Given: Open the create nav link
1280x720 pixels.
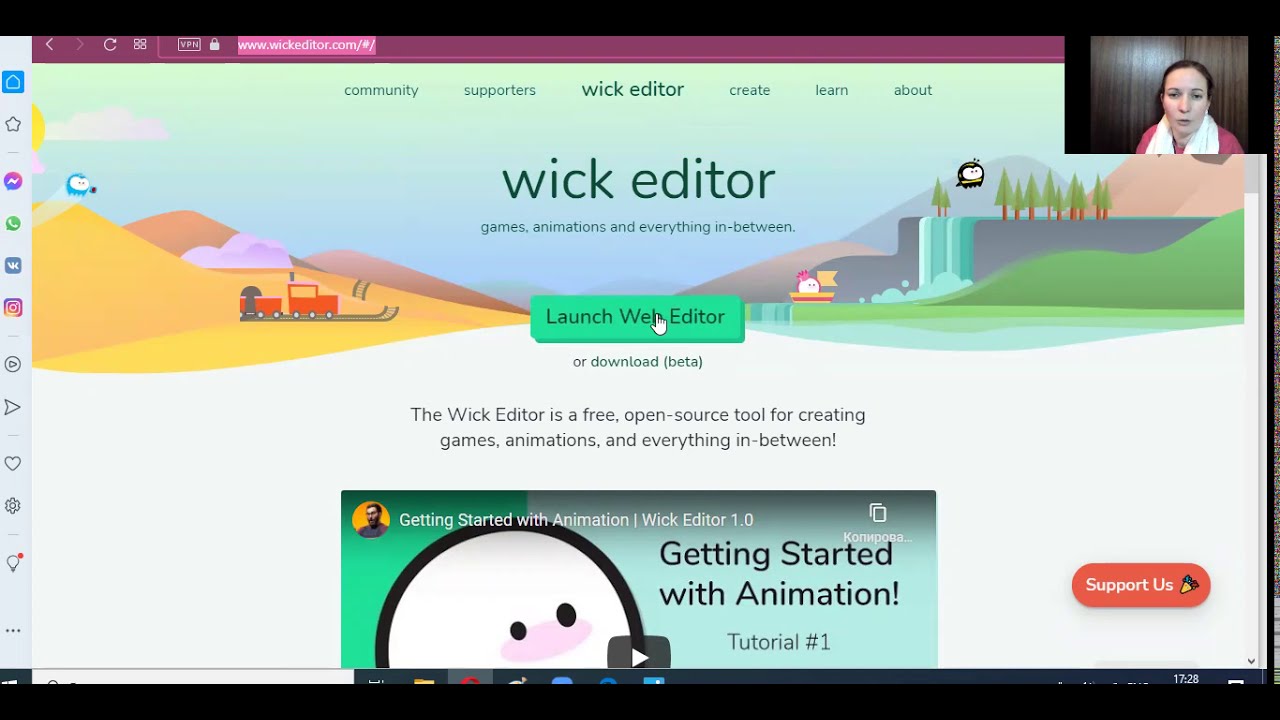Looking at the screenshot, I should pyautogui.click(x=750, y=90).
